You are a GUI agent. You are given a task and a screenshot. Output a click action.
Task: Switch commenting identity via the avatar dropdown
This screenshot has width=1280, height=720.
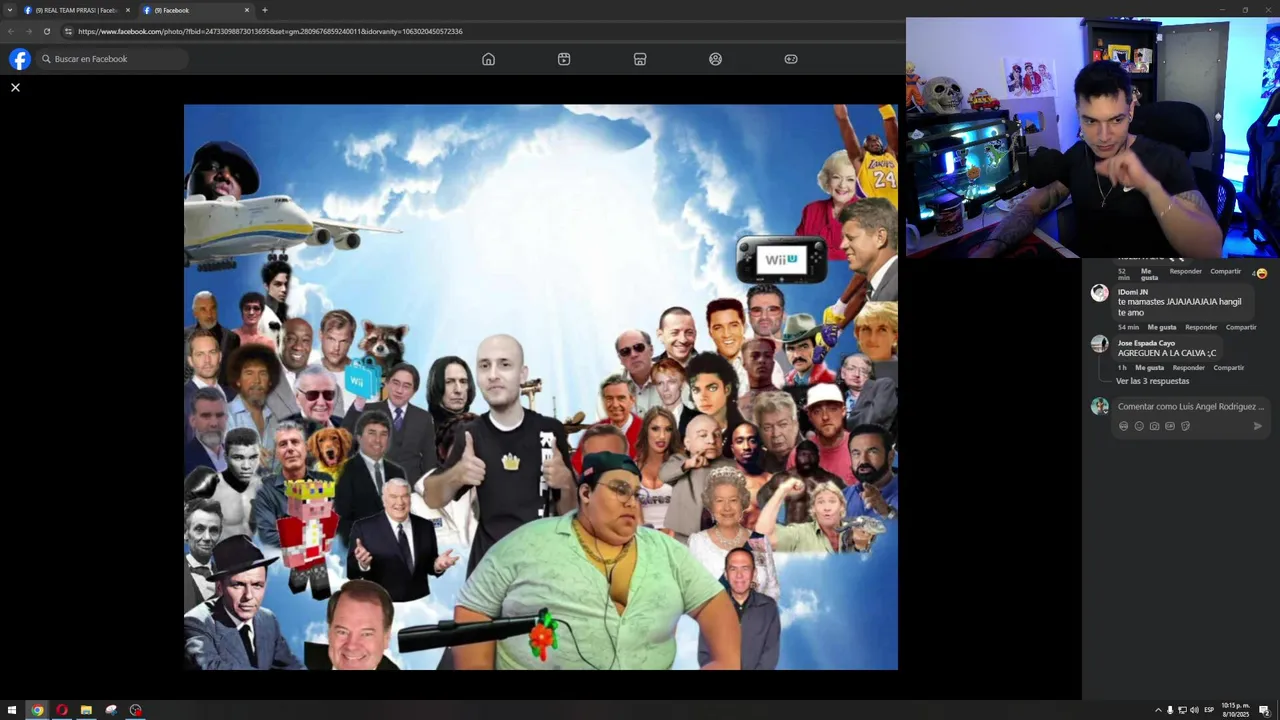click(1100, 406)
